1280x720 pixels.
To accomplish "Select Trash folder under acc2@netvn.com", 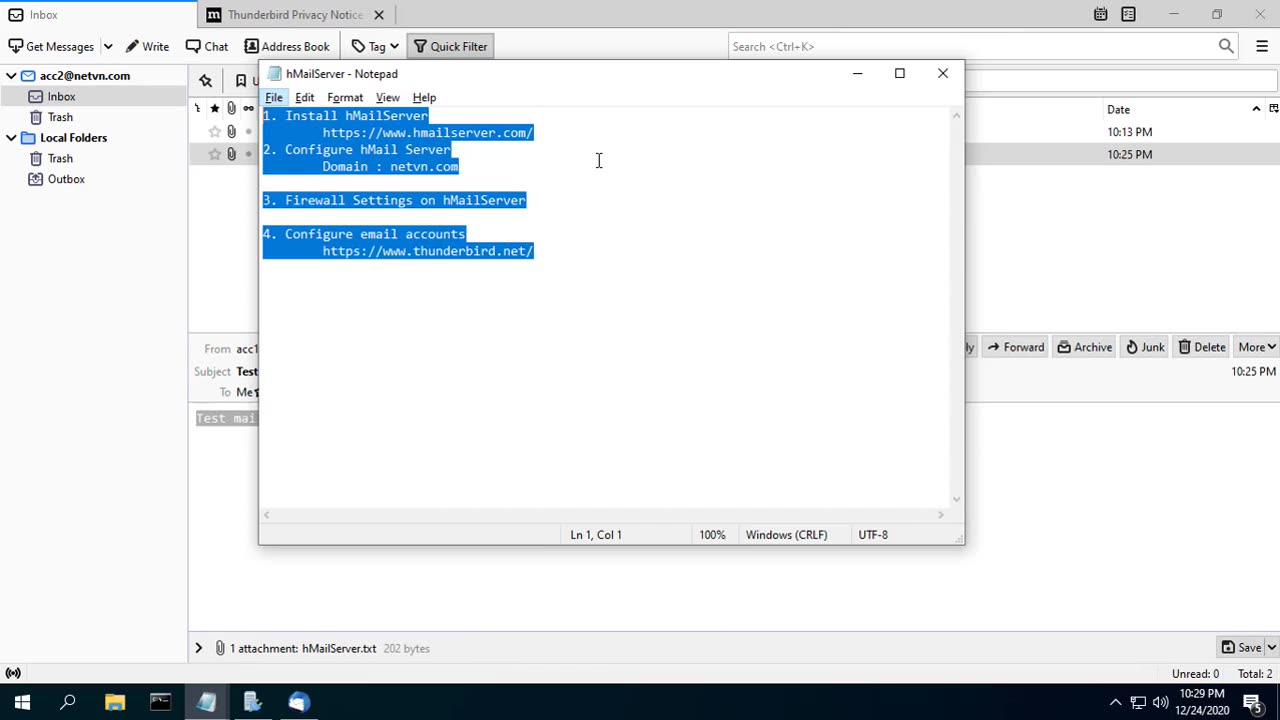I will [60, 117].
